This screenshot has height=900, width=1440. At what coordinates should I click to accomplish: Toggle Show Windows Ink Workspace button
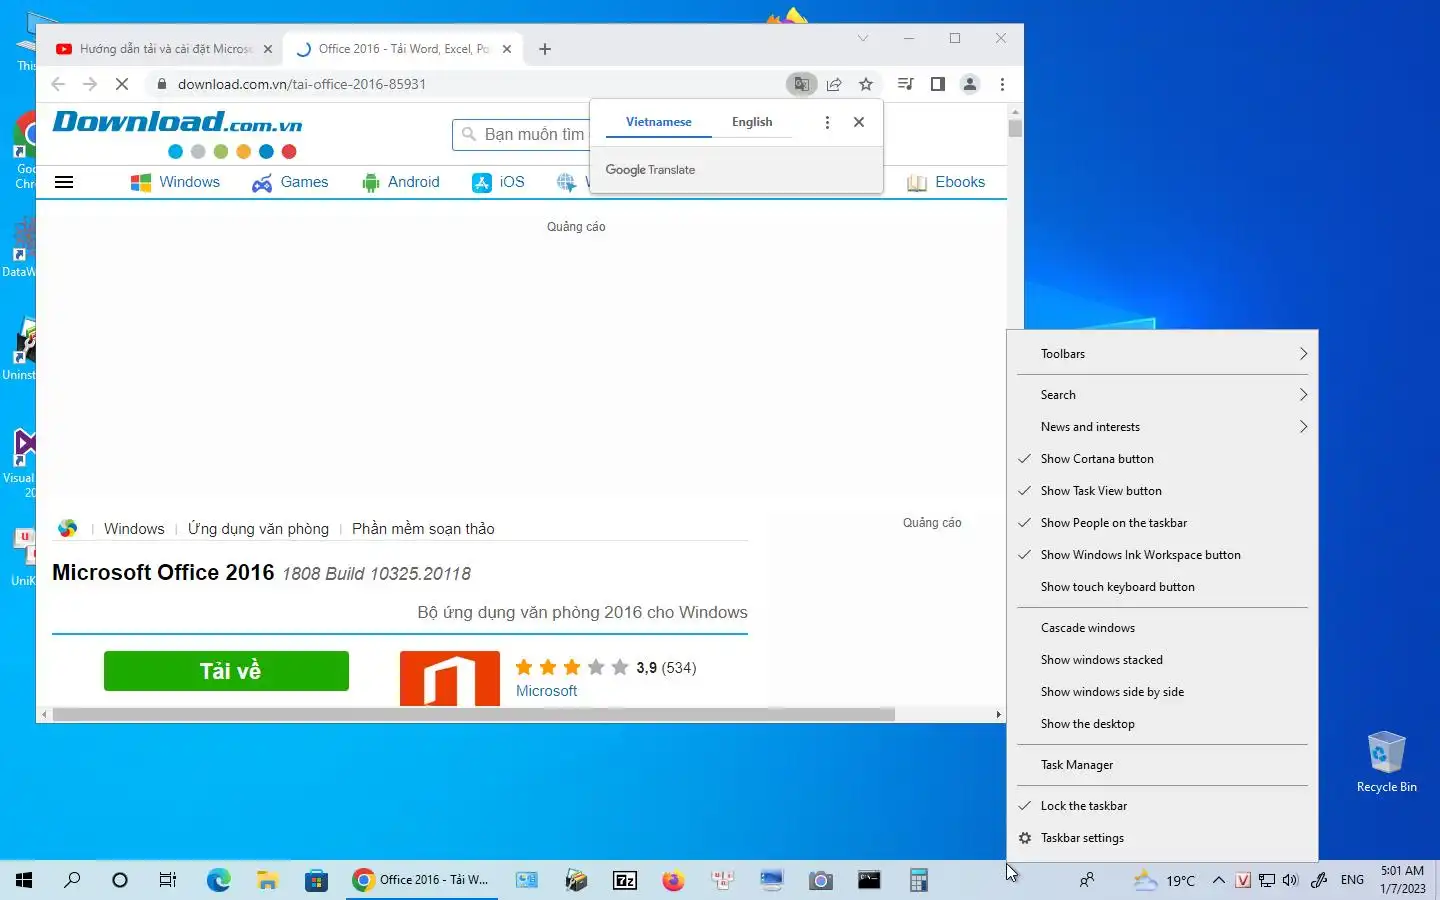coord(1162,555)
